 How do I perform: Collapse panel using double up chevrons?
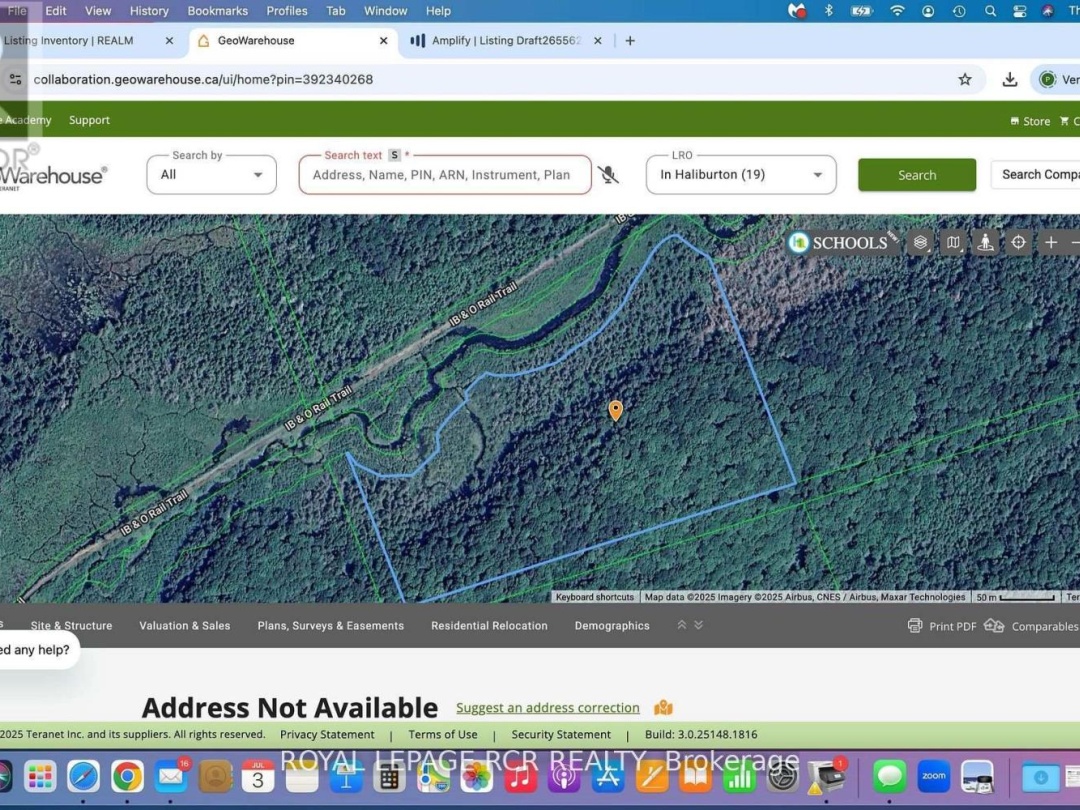pyautogui.click(x=682, y=625)
